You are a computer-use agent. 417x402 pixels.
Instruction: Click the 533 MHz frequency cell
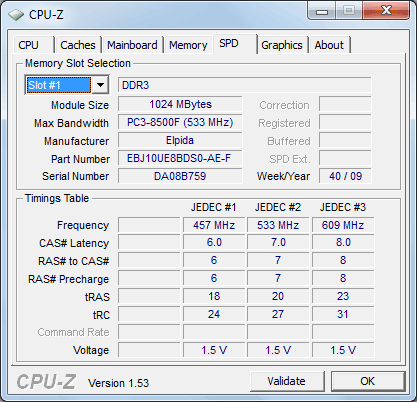278,225
